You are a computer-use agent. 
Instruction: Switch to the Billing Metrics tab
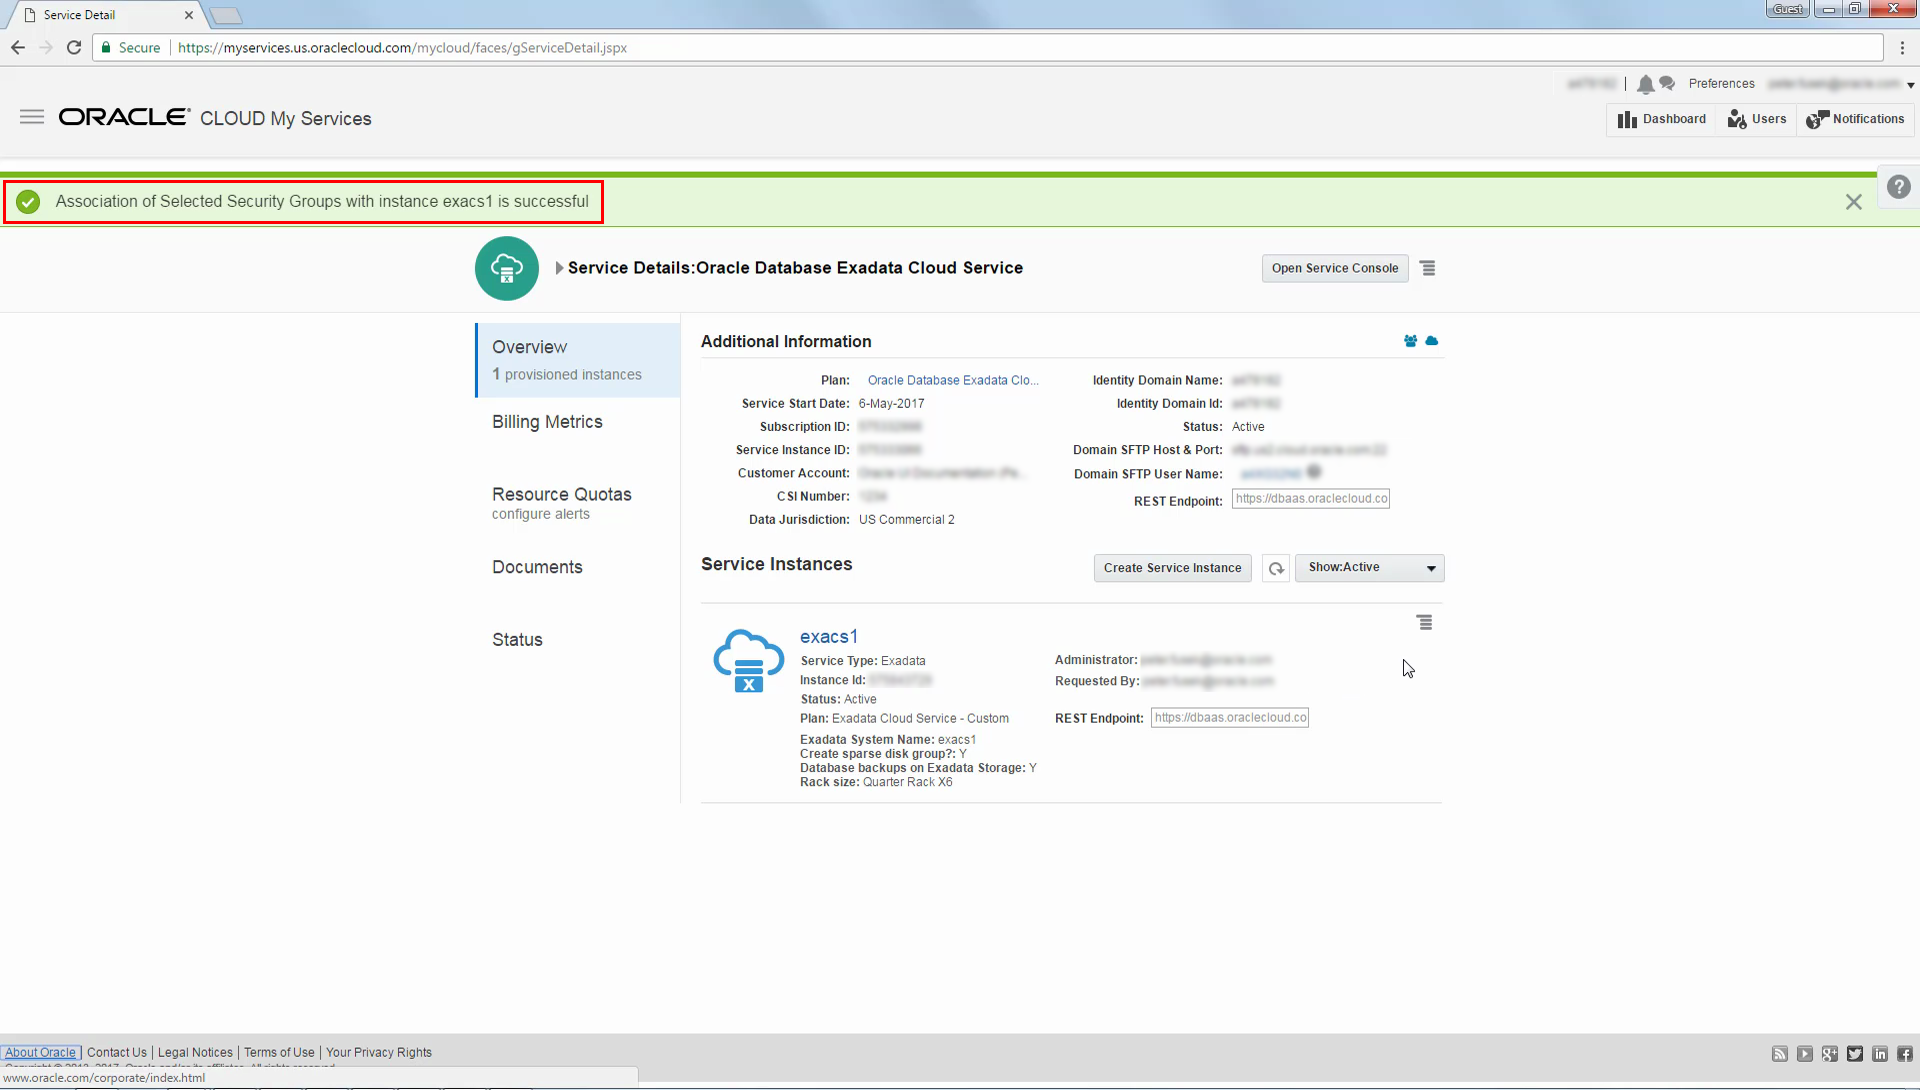(547, 422)
